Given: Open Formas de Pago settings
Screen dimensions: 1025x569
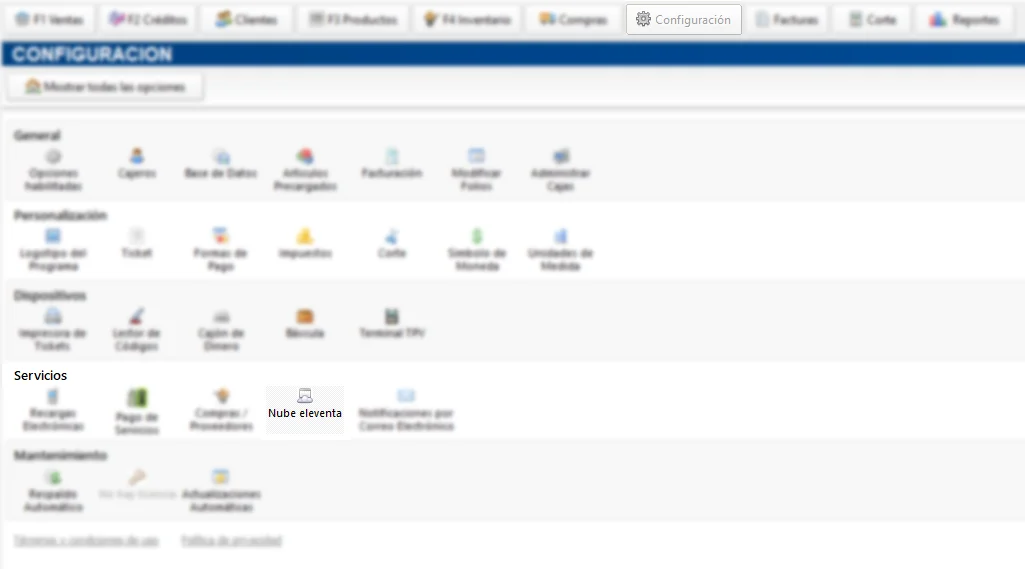Looking at the screenshot, I should [x=221, y=250].
